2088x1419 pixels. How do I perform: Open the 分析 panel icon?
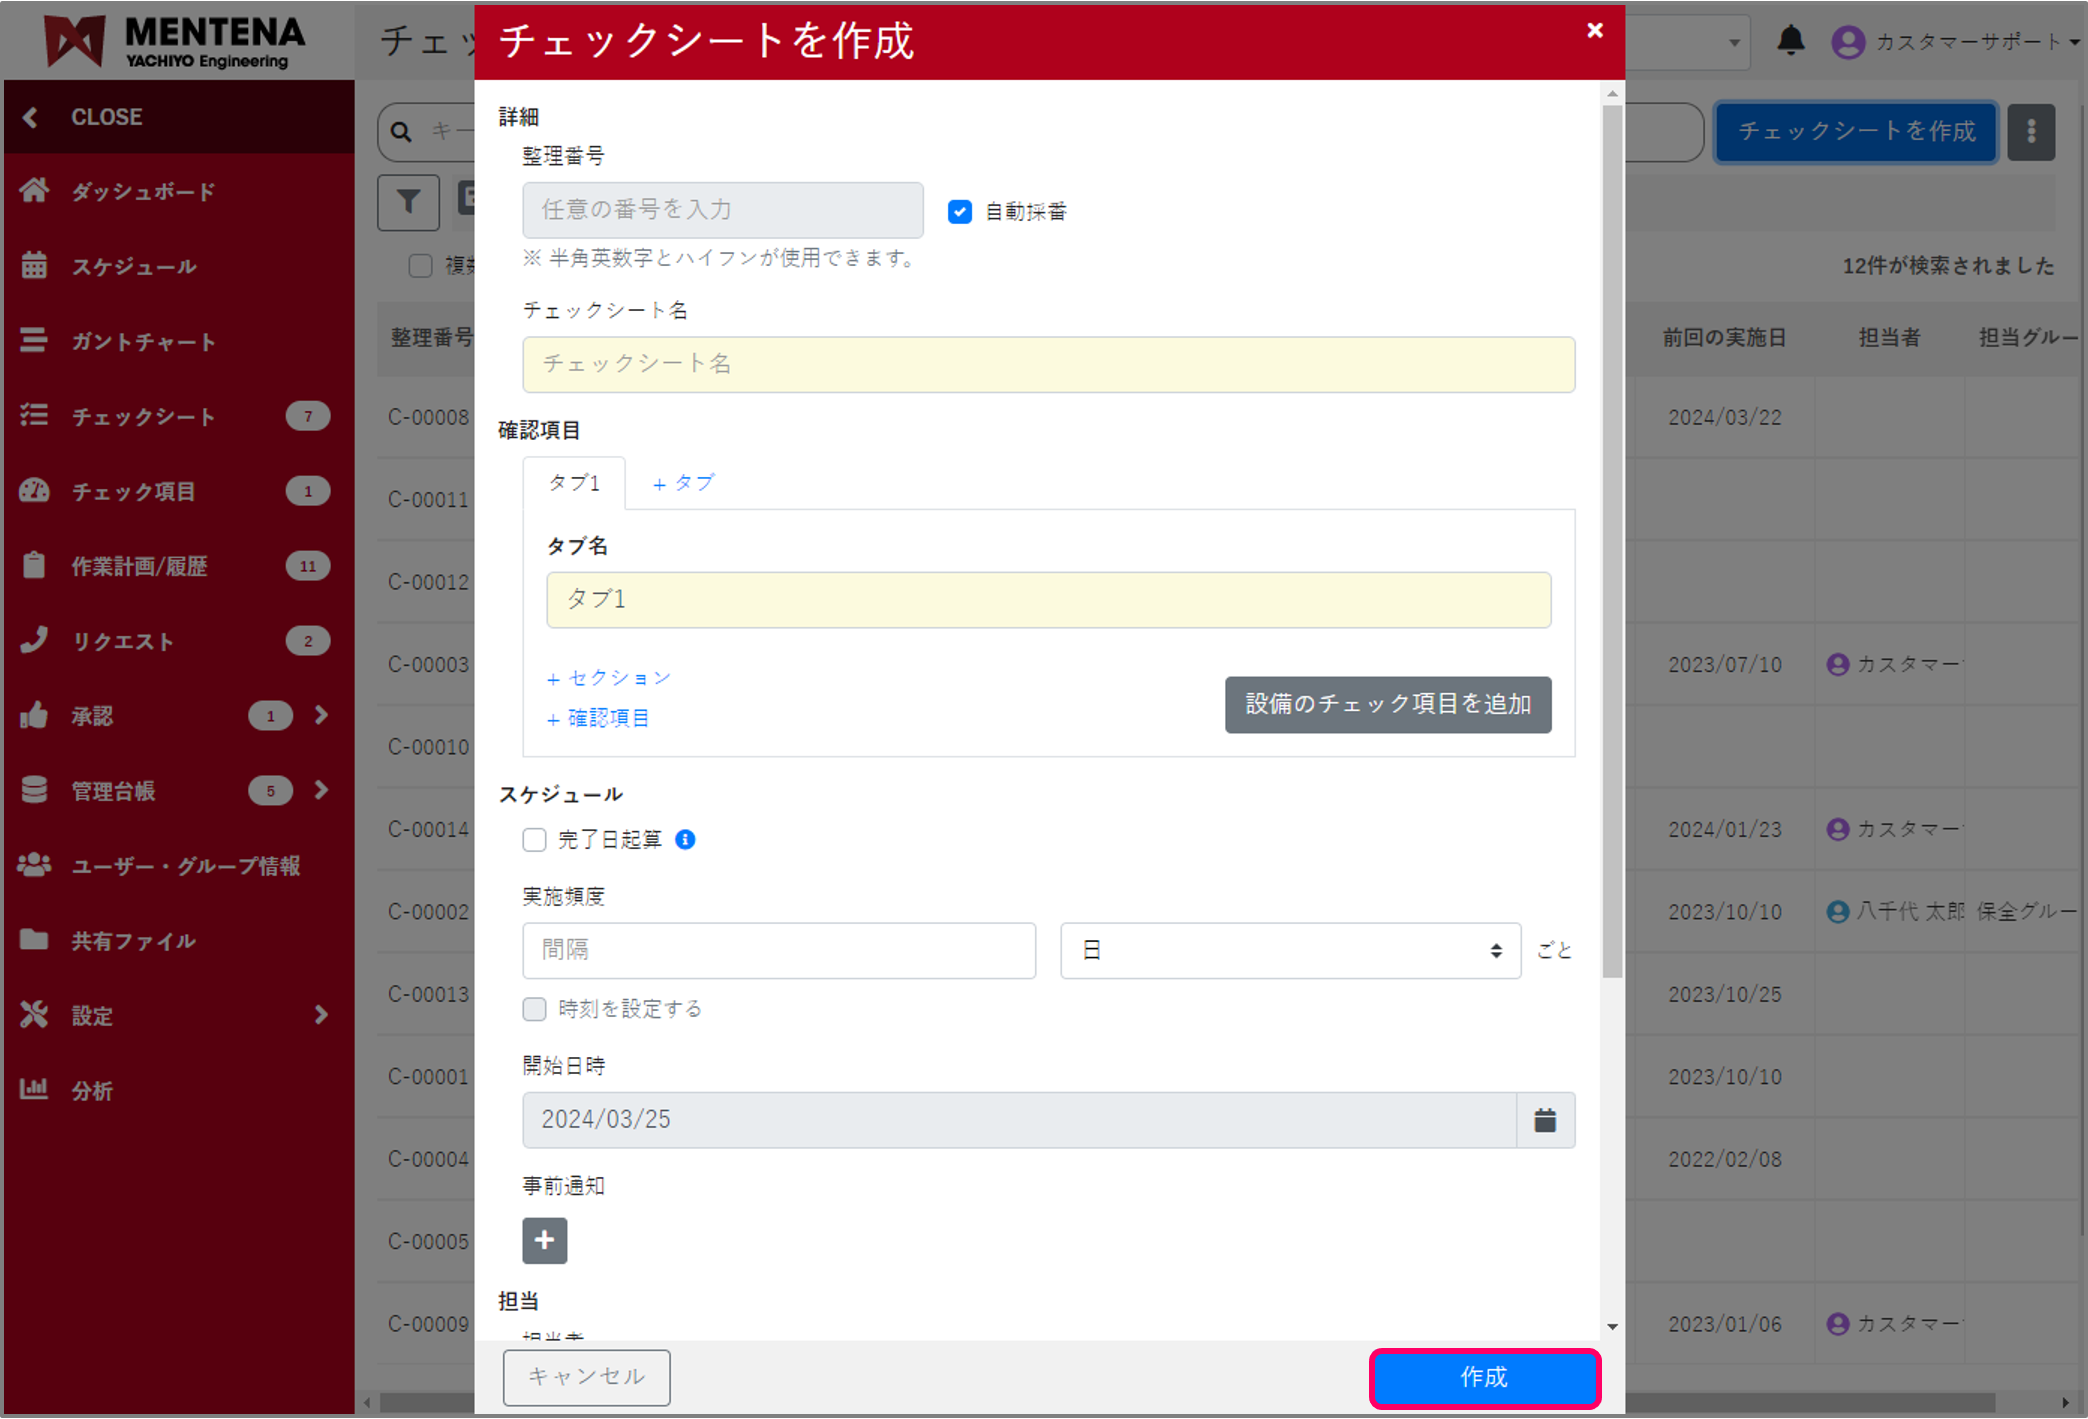[34, 1090]
